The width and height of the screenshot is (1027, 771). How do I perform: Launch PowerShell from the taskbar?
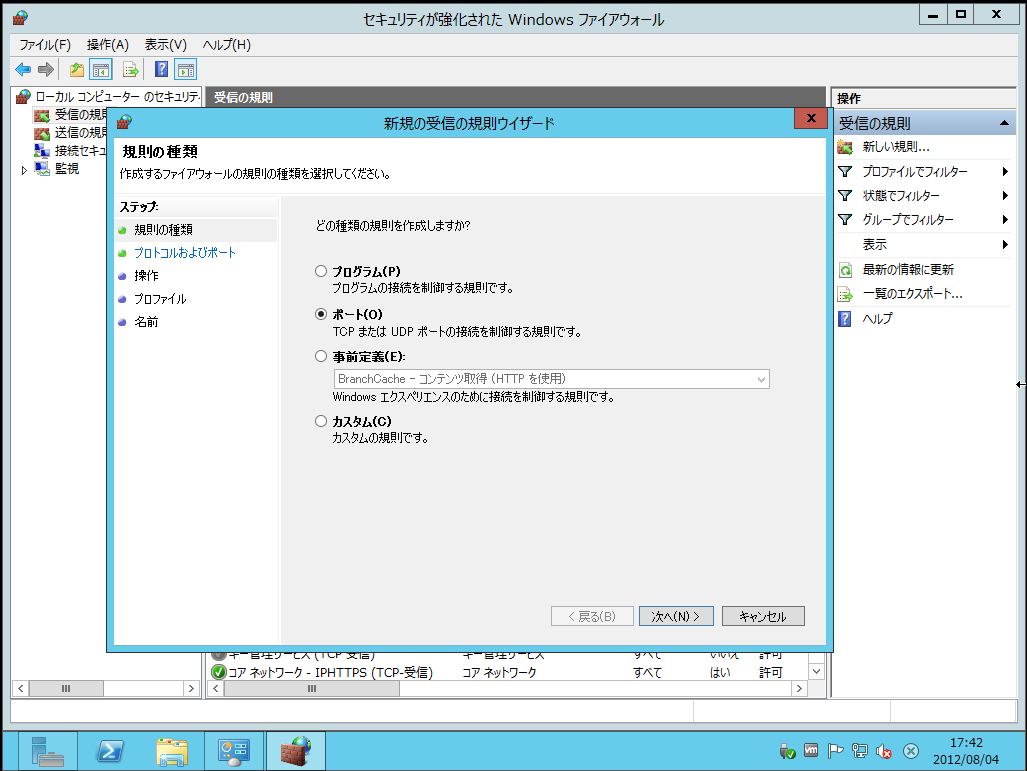pyautogui.click(x=109, y=751)
